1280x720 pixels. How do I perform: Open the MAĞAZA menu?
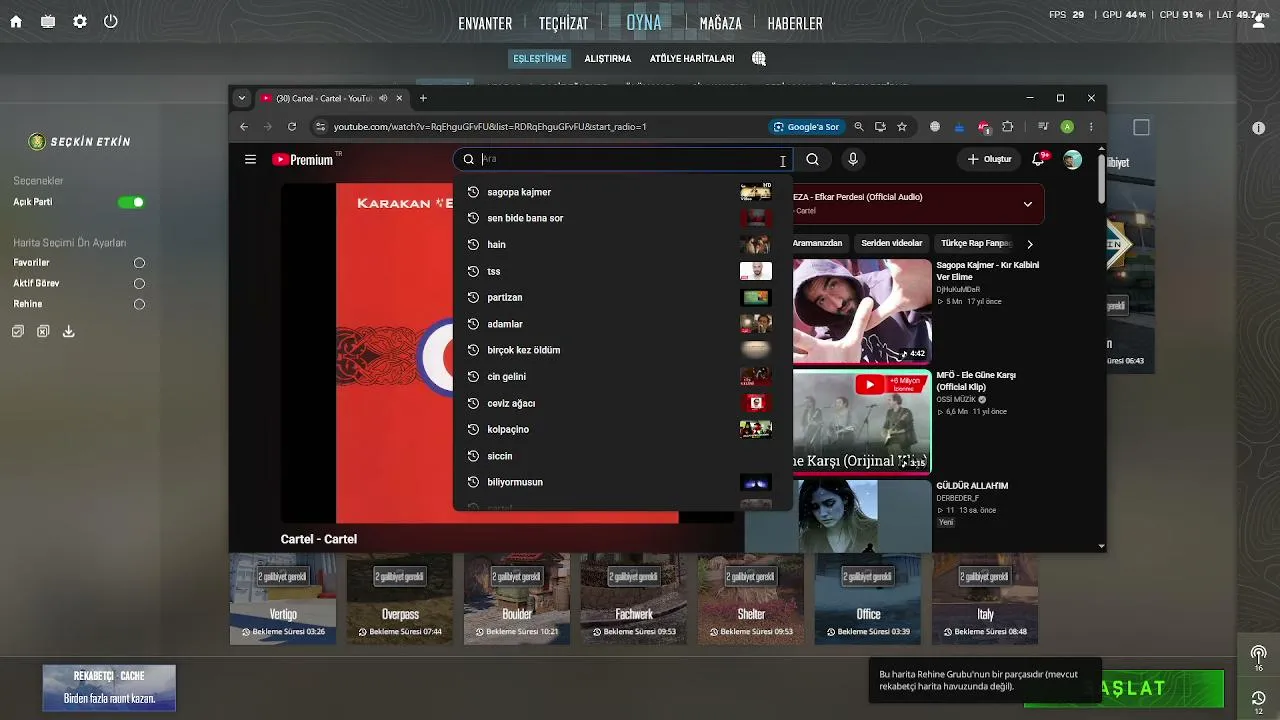(x=721, y=23)
